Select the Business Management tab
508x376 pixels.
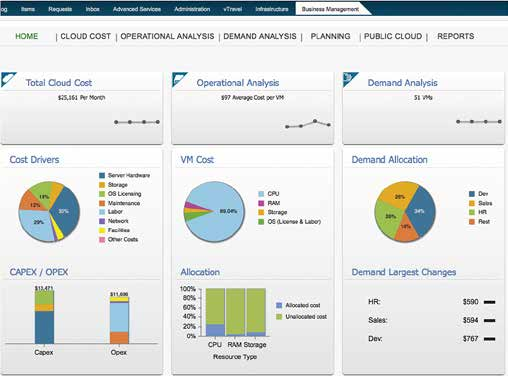(330, 9)
